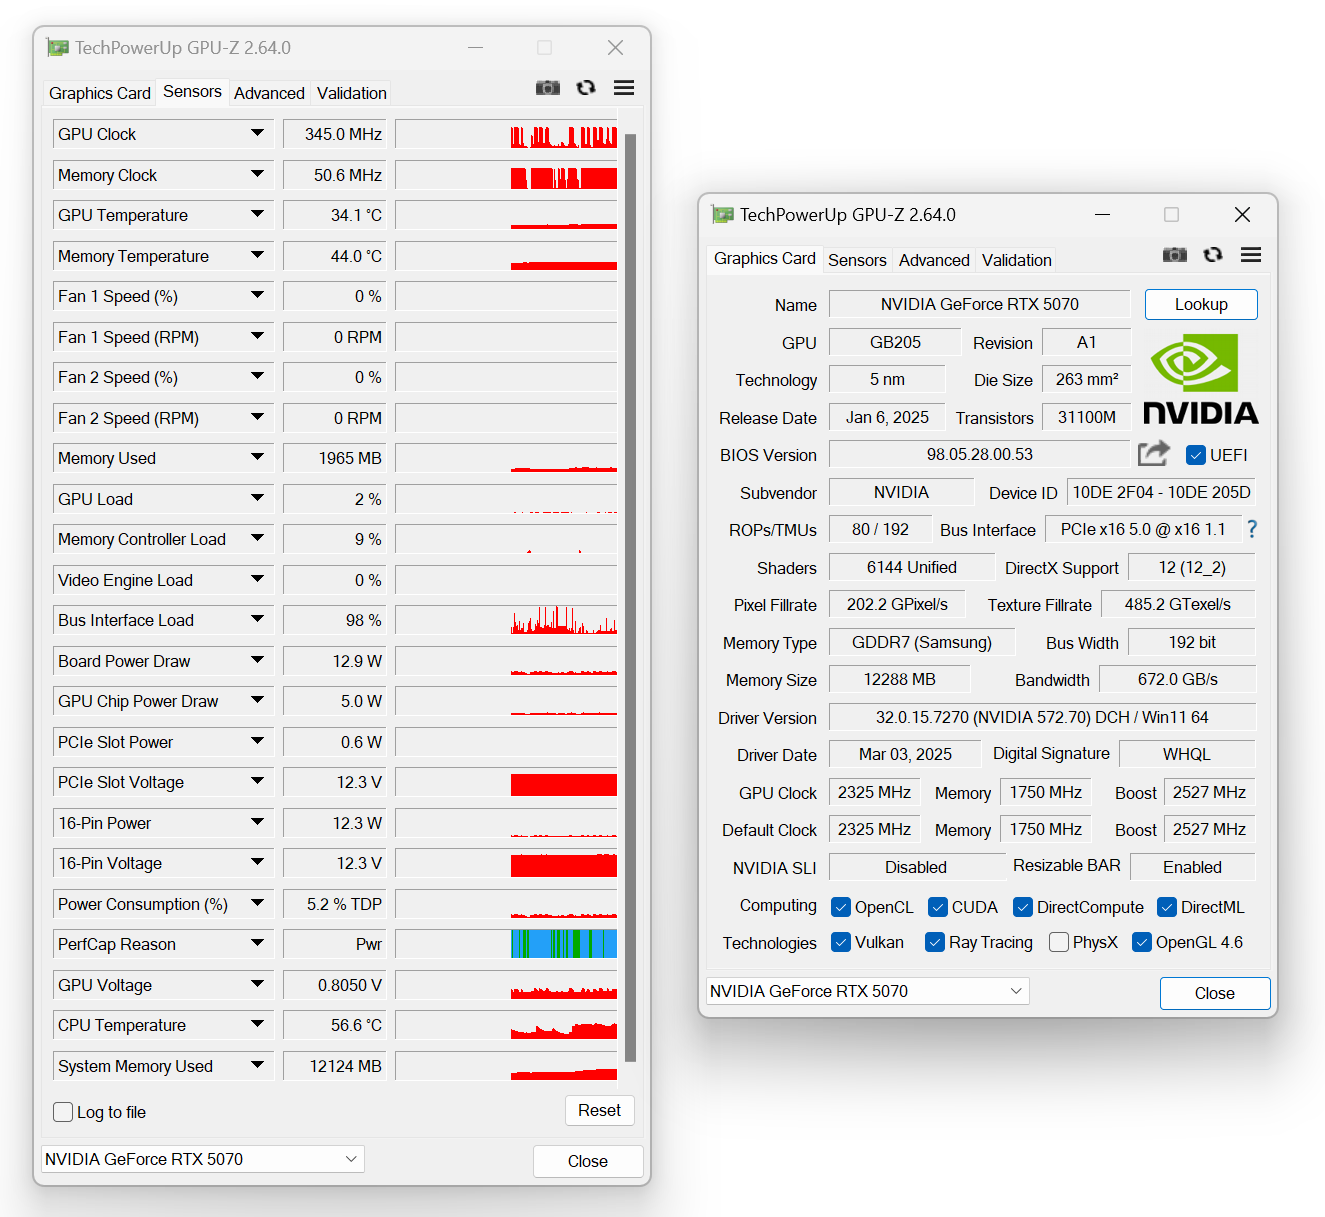Toggle the PhysX checkbox
Image resolution: width=1325 pixels, height=1217 pixels.
[x=1058, y=942]
